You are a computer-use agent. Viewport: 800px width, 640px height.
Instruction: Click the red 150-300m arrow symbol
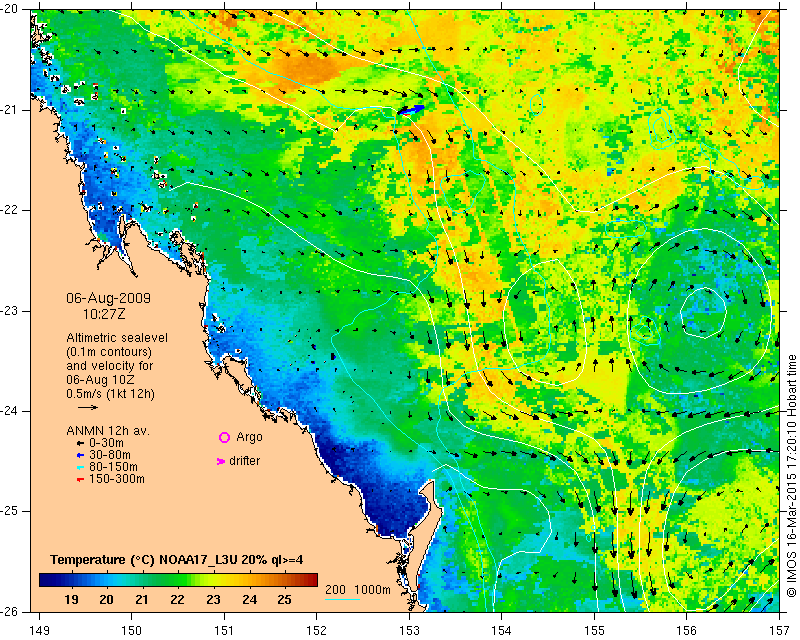(x=80, y=479)
